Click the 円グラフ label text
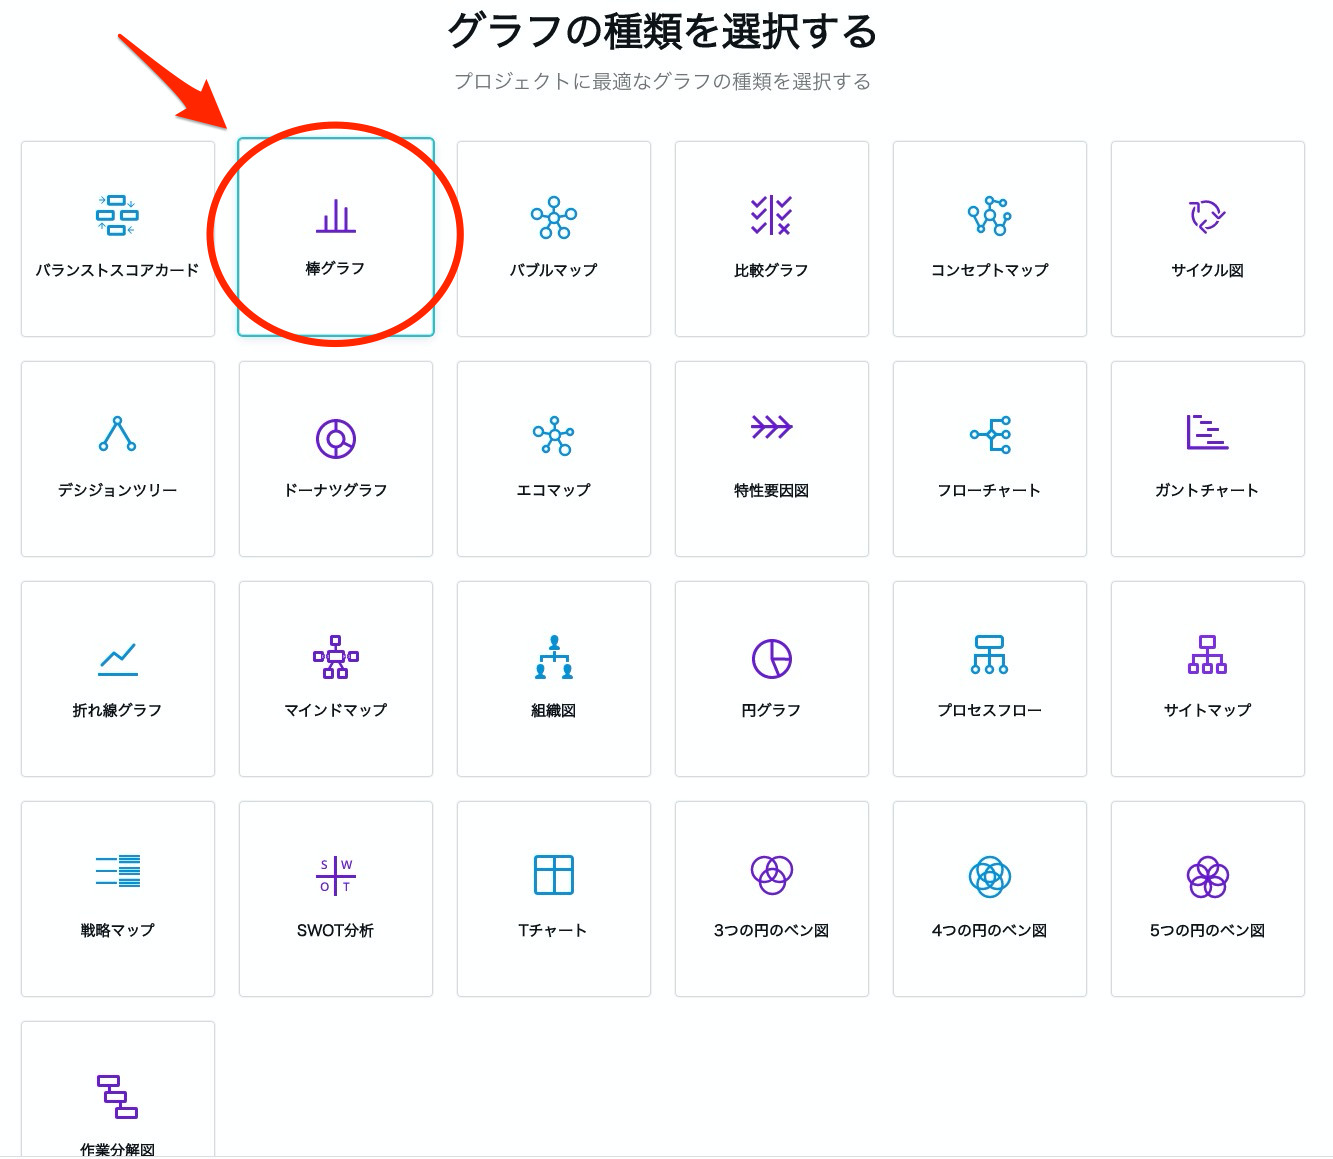The width and height of the screenshot is (1333, 1159). [771, 710]
